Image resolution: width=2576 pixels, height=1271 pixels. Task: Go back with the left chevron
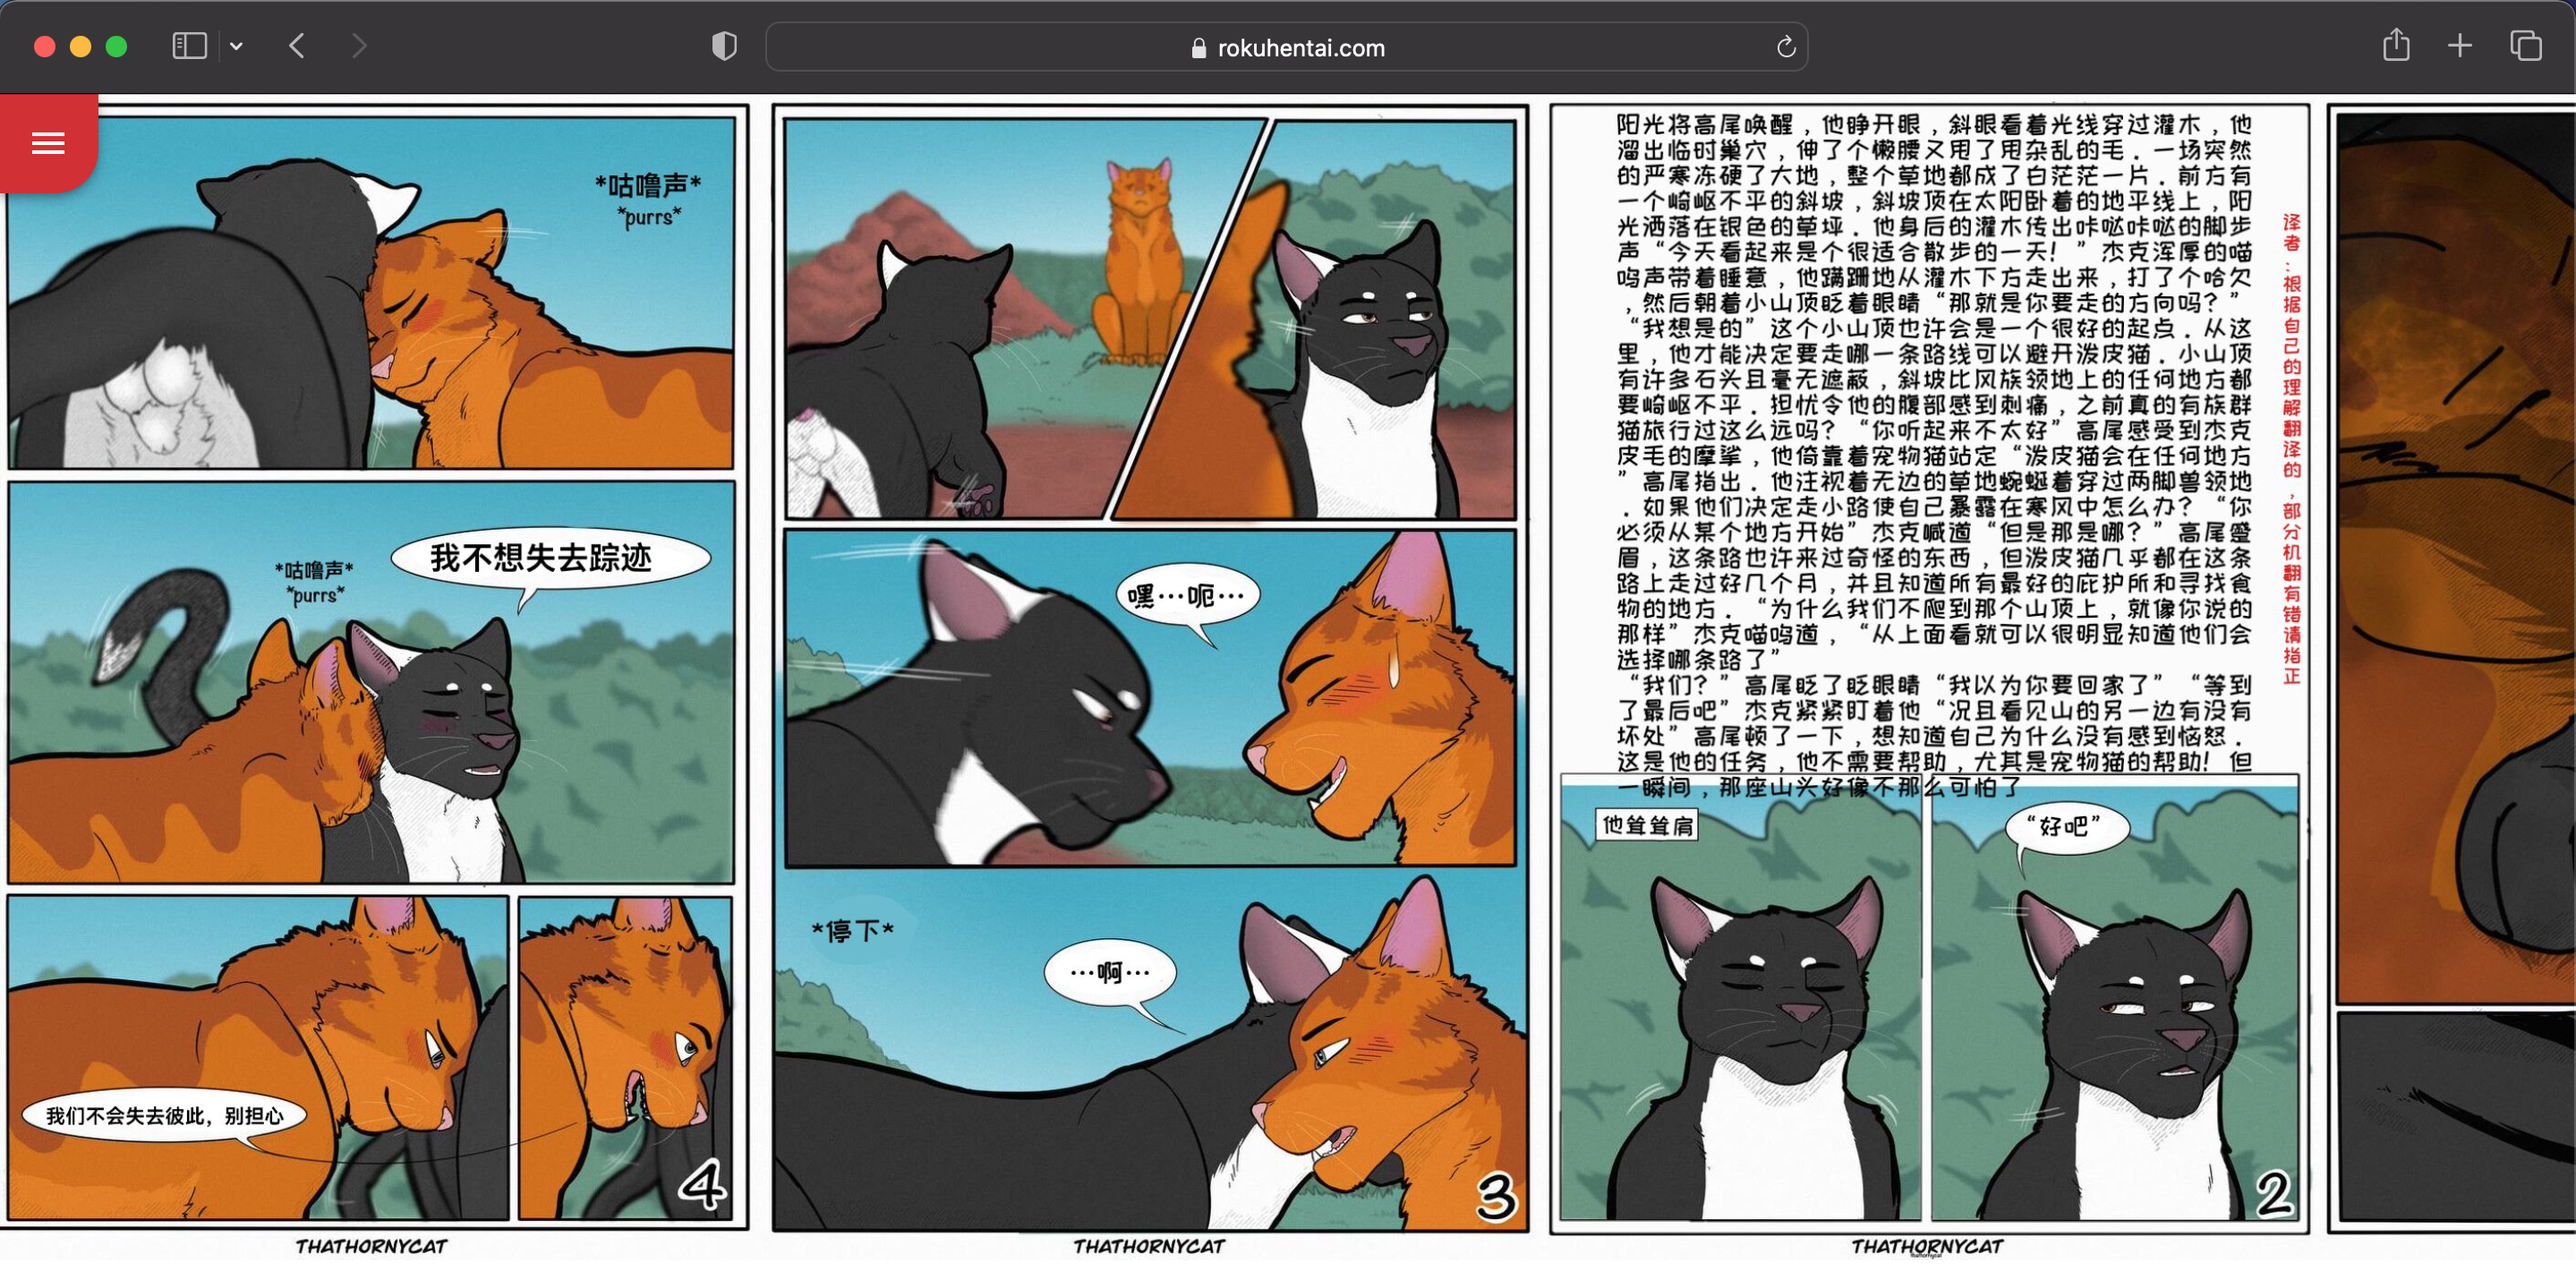coord(297,46)
